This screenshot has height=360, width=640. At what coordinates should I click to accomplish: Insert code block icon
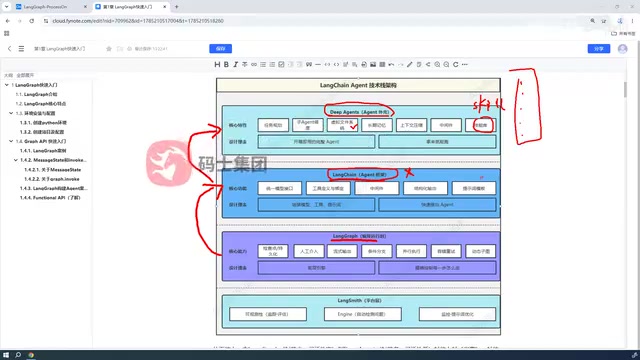click(336, 64)
